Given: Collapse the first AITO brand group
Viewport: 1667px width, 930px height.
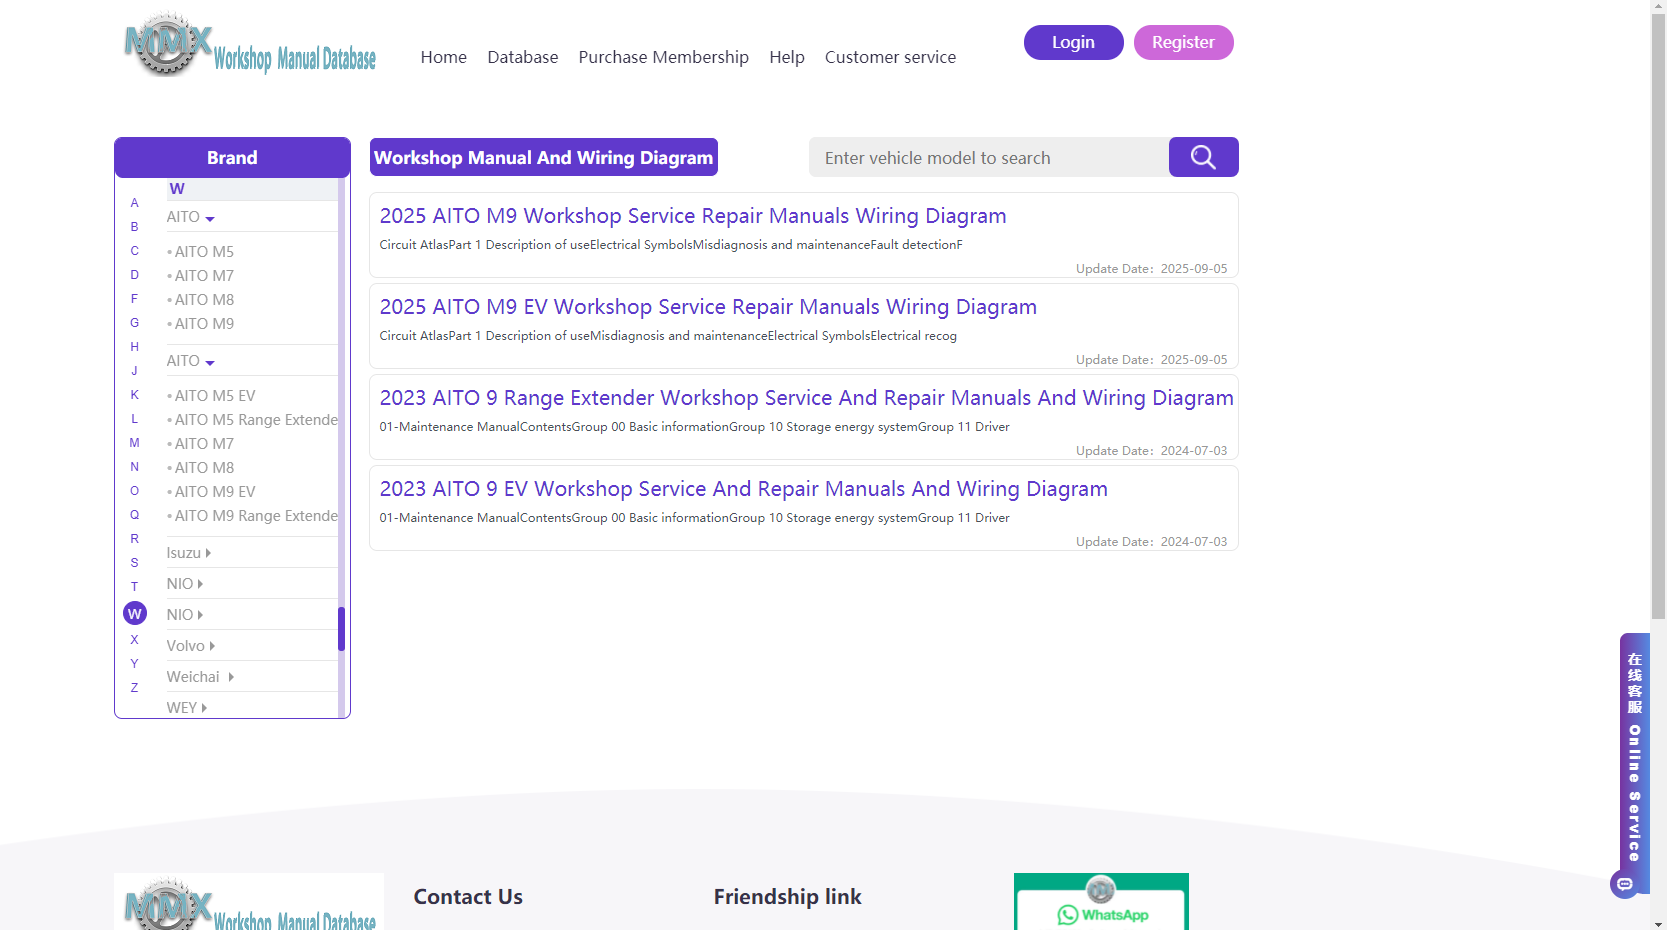Looking at the screenshot, I should point(190,217).
